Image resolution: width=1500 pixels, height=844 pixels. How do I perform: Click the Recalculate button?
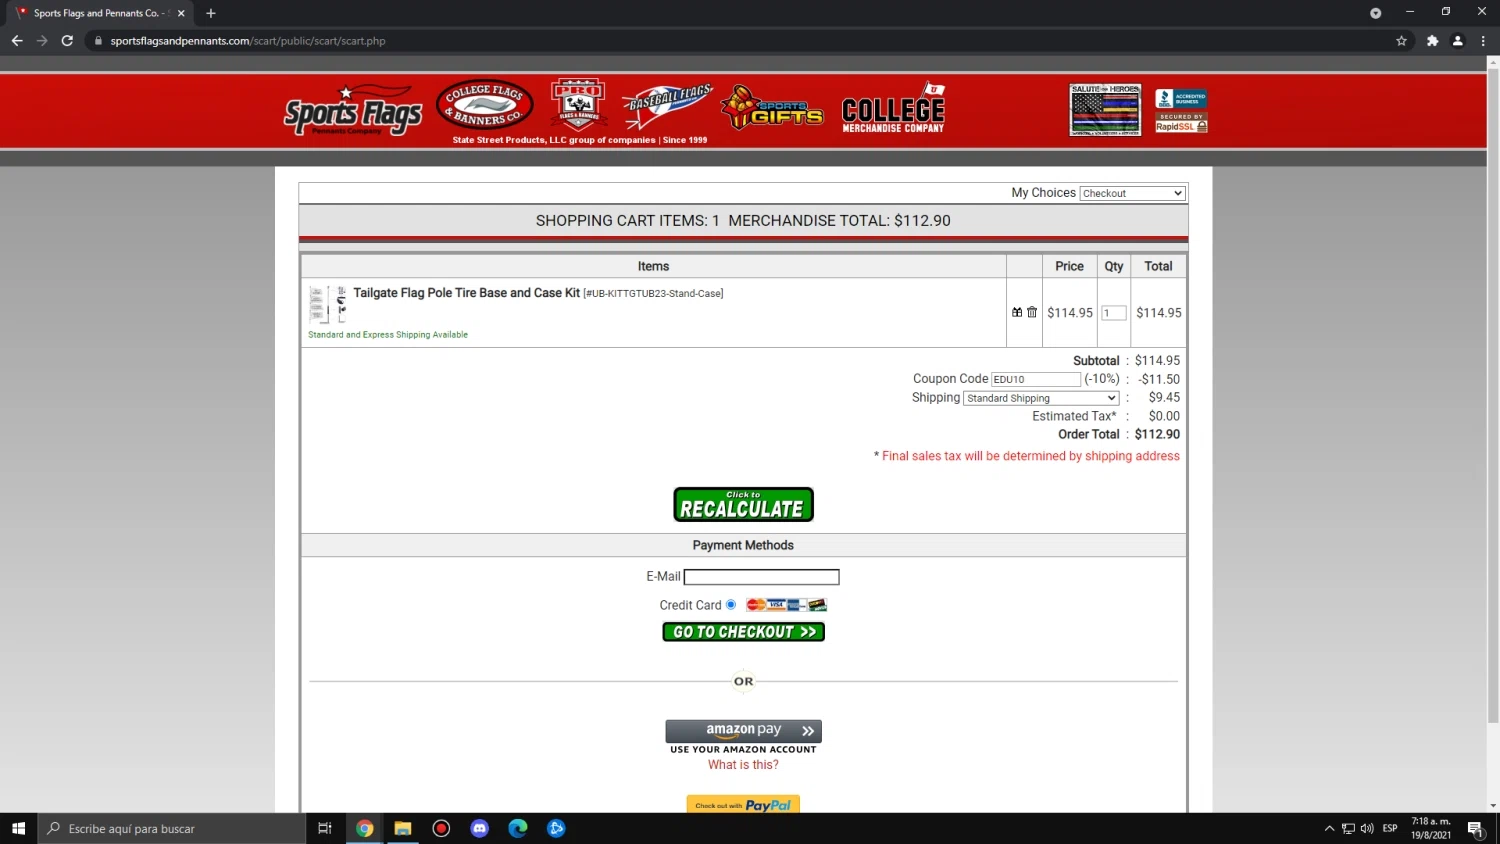743,505
